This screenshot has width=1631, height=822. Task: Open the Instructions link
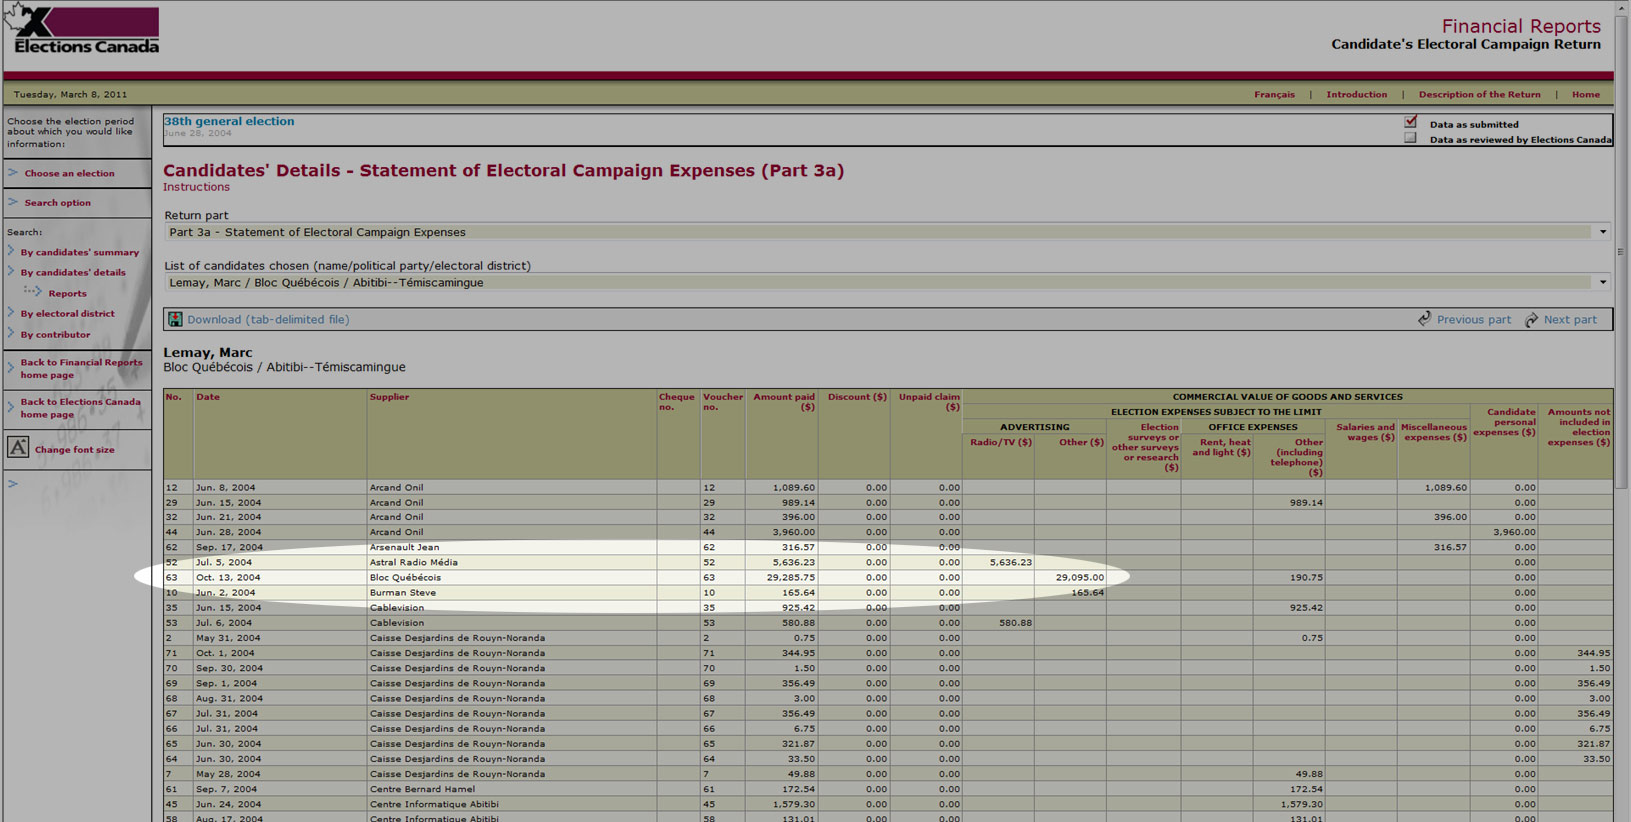click(x=196, y=187)
